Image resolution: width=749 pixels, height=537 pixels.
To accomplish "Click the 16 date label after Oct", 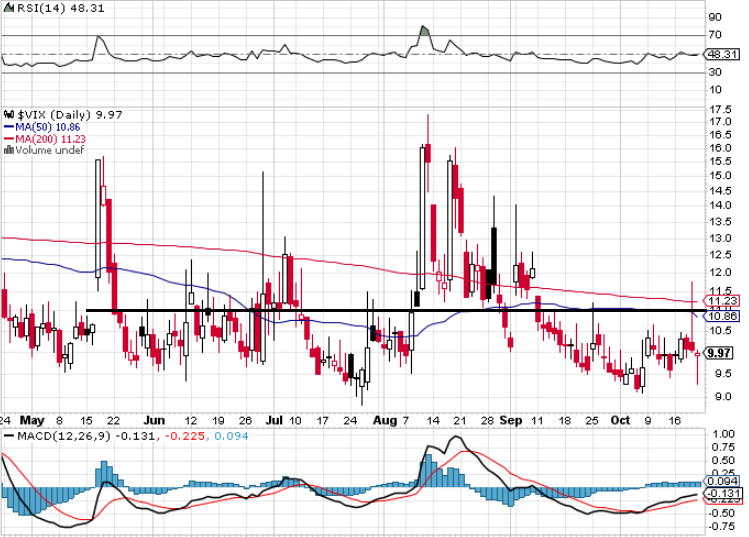I will tap(674, 421).
